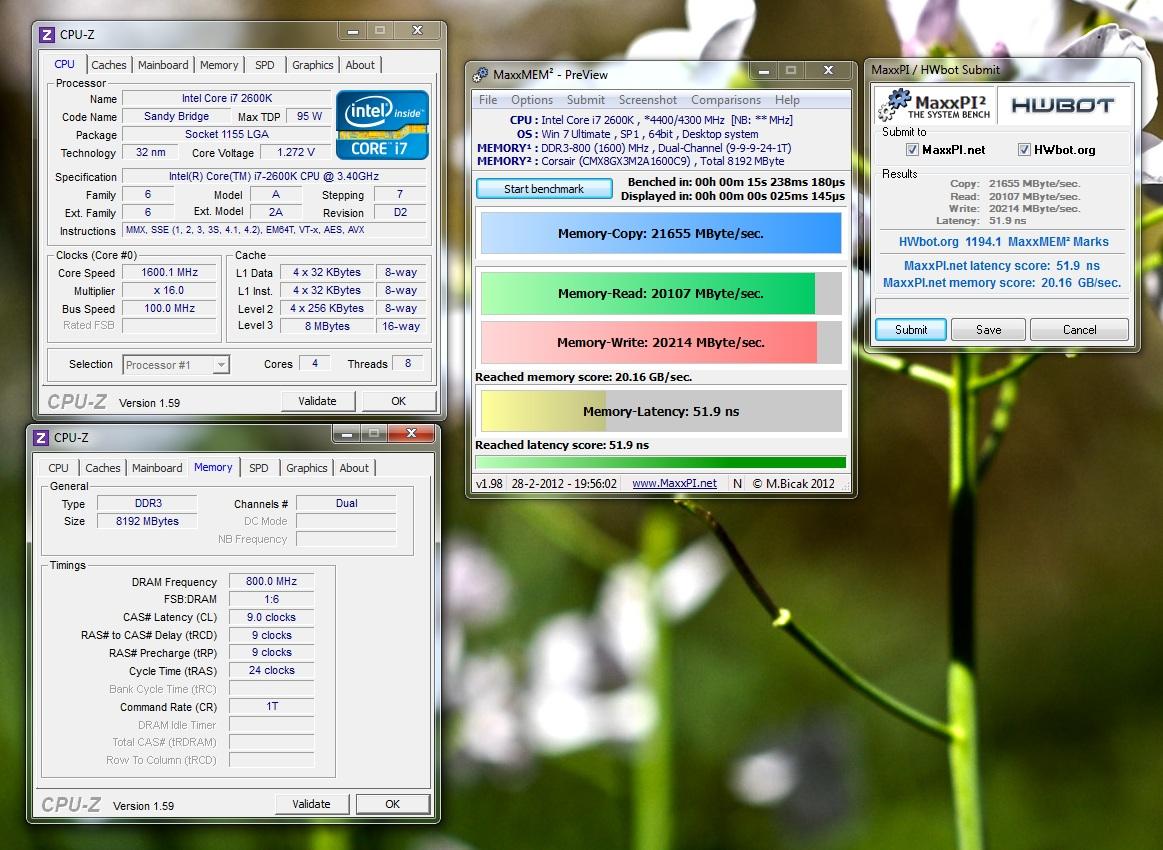Switch to SPD tab in bottom CPU-Z window
Image resolution: width=1163 pixels, height=850 pixels.
pyautogui.click(x=259, y=468)
